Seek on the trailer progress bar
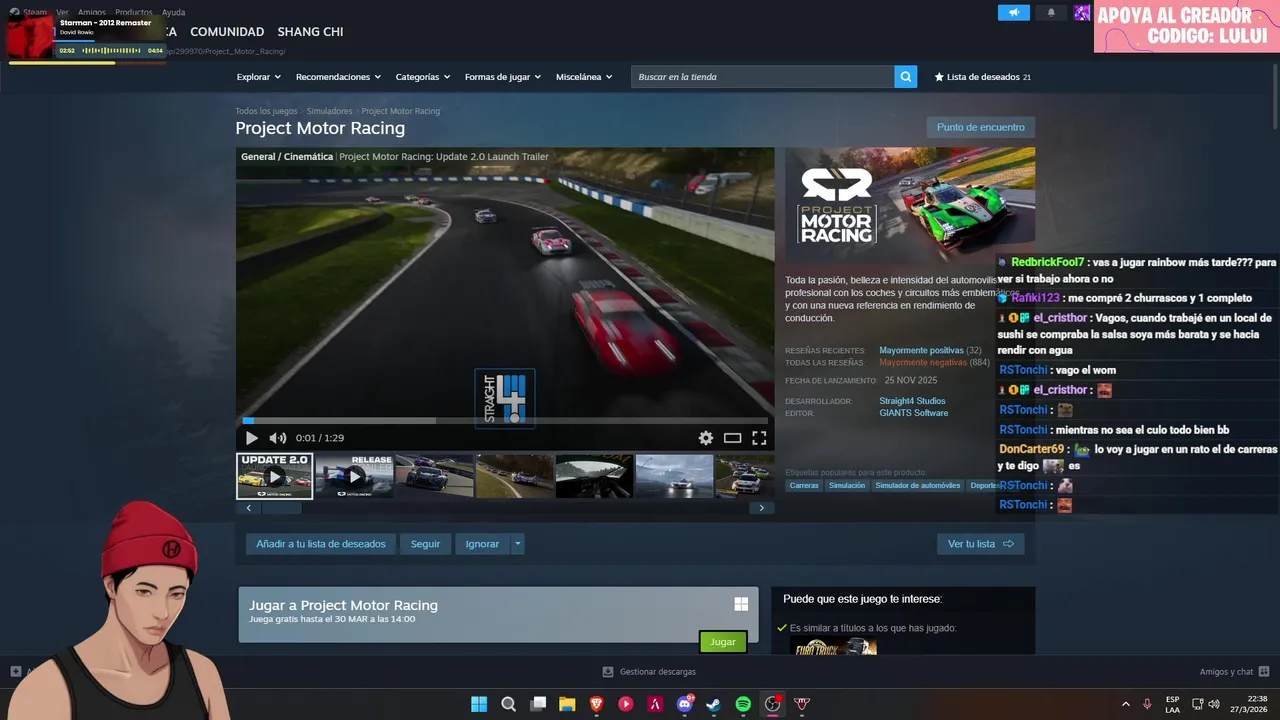1280x720 pixels. point(505,421)
